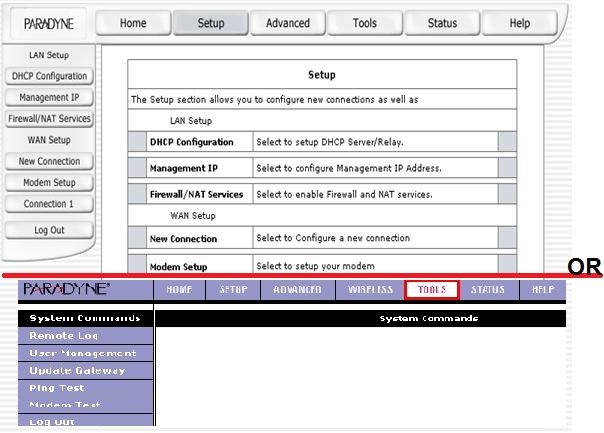
Task: Click Log Out in purple sidebar
Action: coord(86,421)
